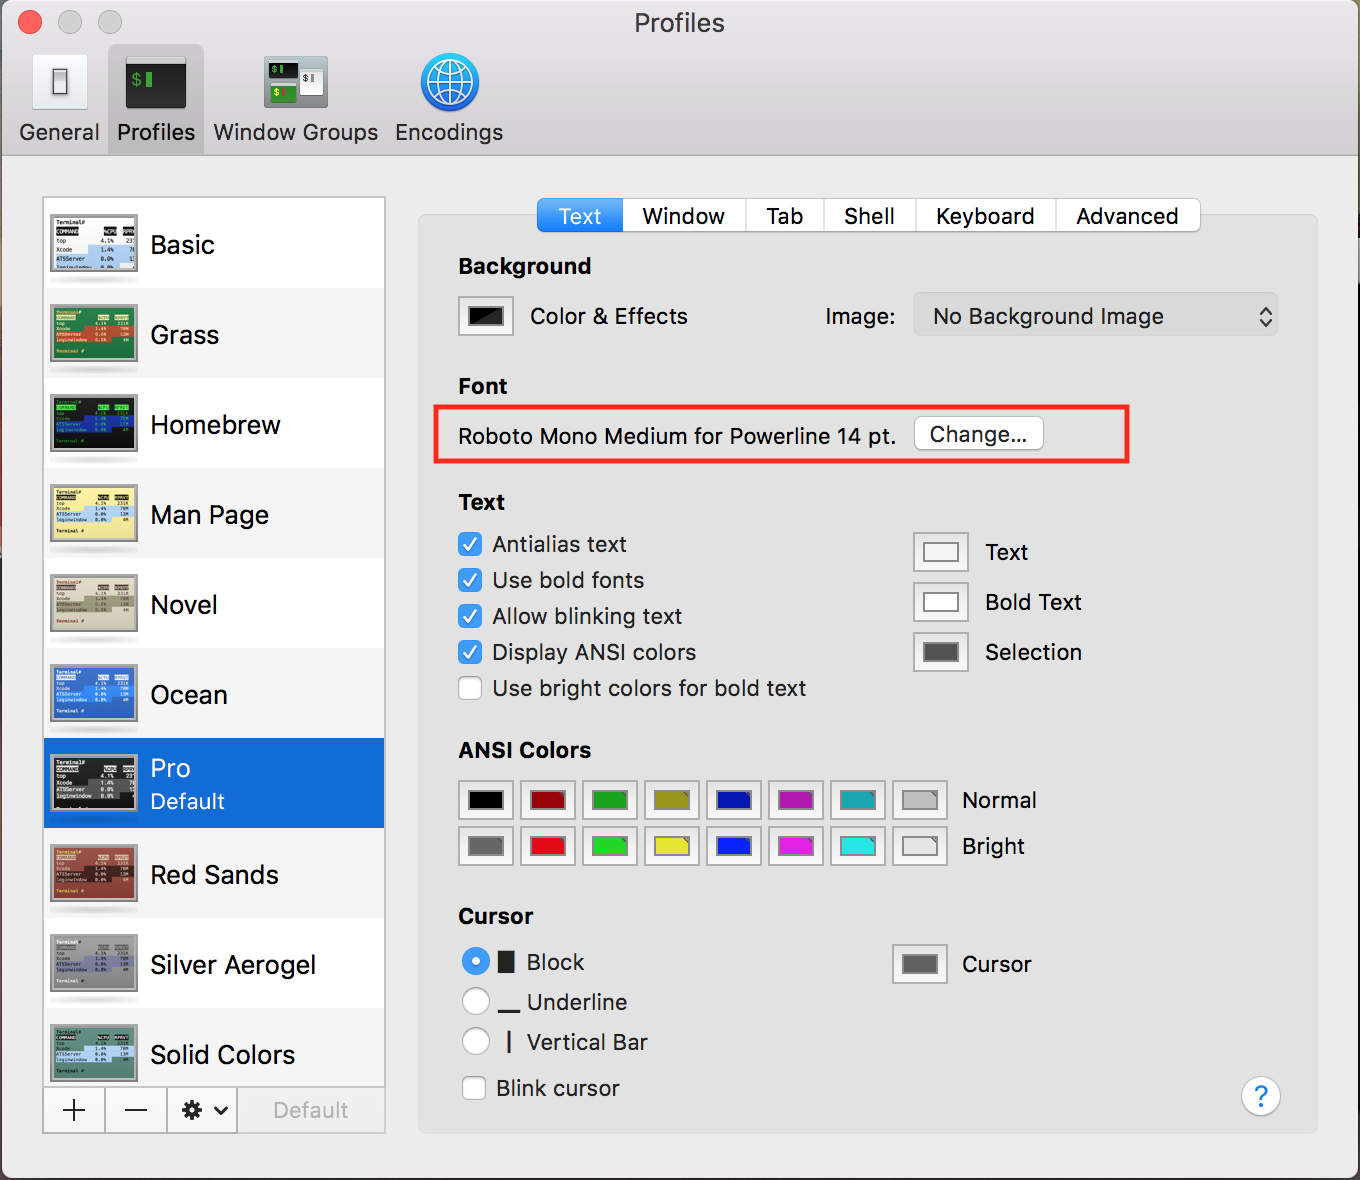The image size is (1360, 1180).
Task: Select the Homebrew profile thumbnail
Action: [x=94, y=424]
